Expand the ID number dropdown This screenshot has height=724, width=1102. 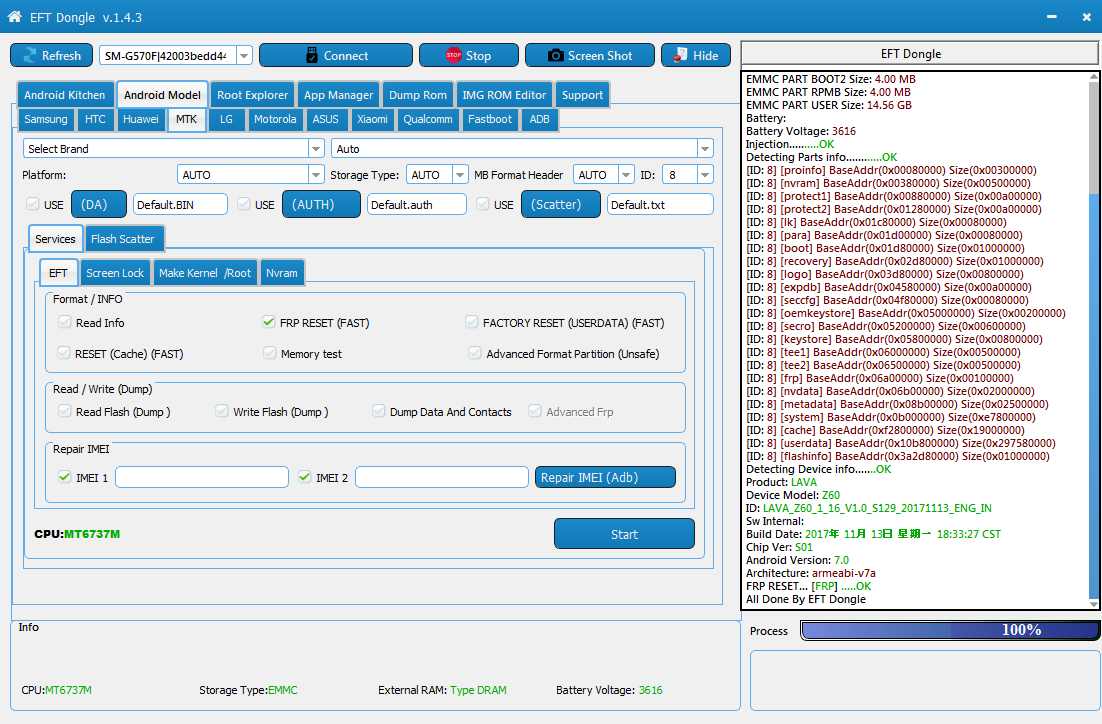click(705, 174)
